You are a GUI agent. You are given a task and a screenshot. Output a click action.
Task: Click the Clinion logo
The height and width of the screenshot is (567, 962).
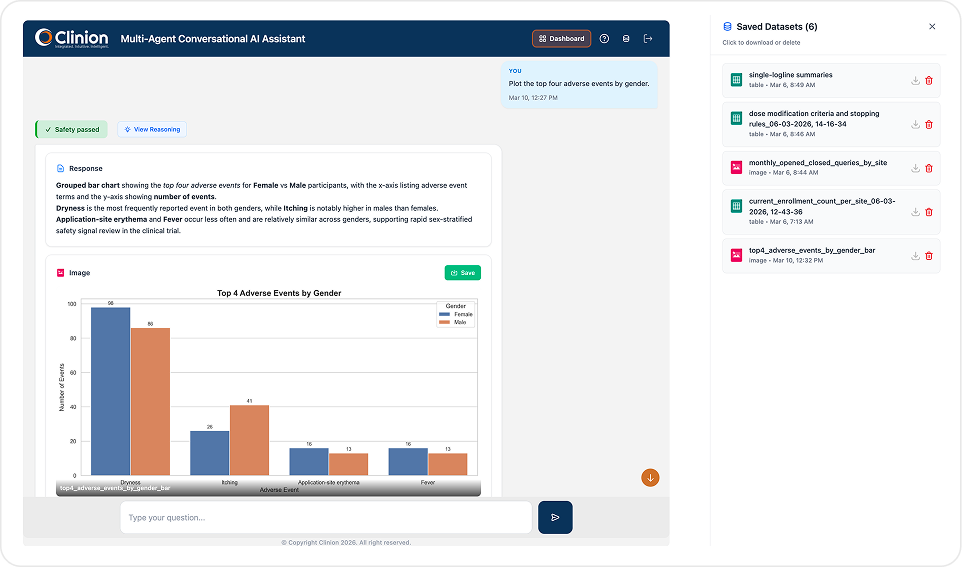click(x=71, y=38)
